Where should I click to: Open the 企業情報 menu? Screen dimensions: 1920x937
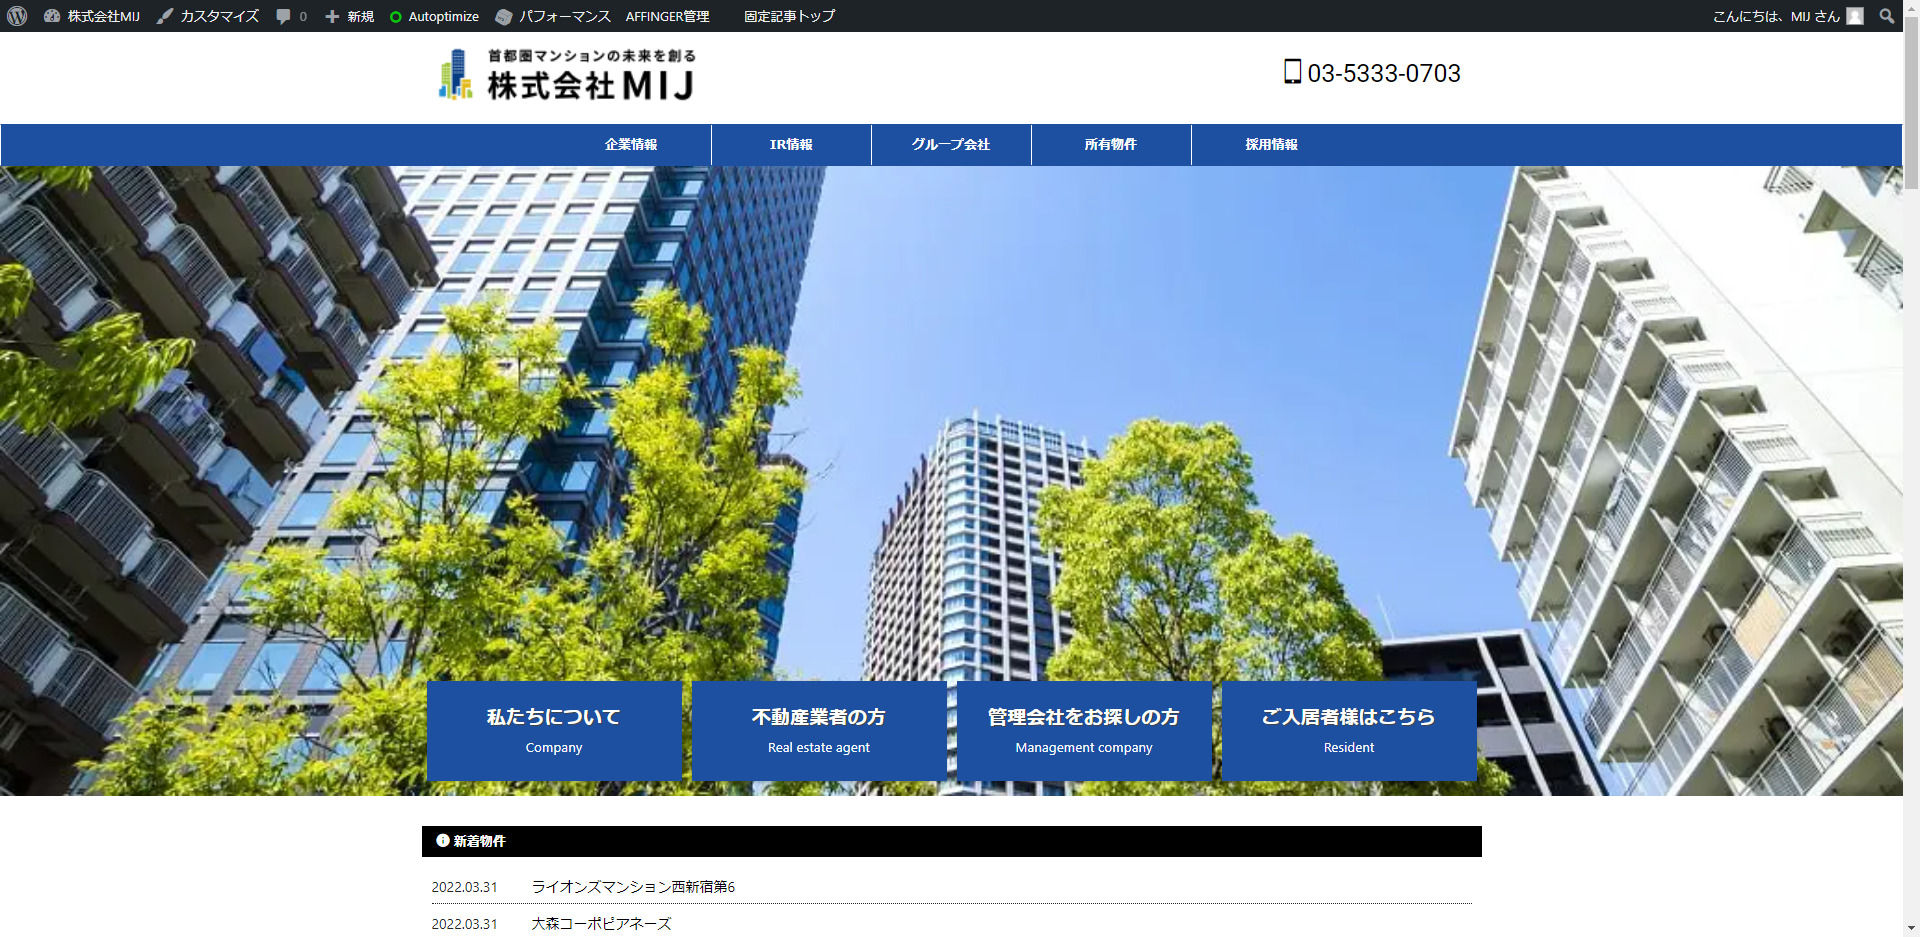point(630,144)
